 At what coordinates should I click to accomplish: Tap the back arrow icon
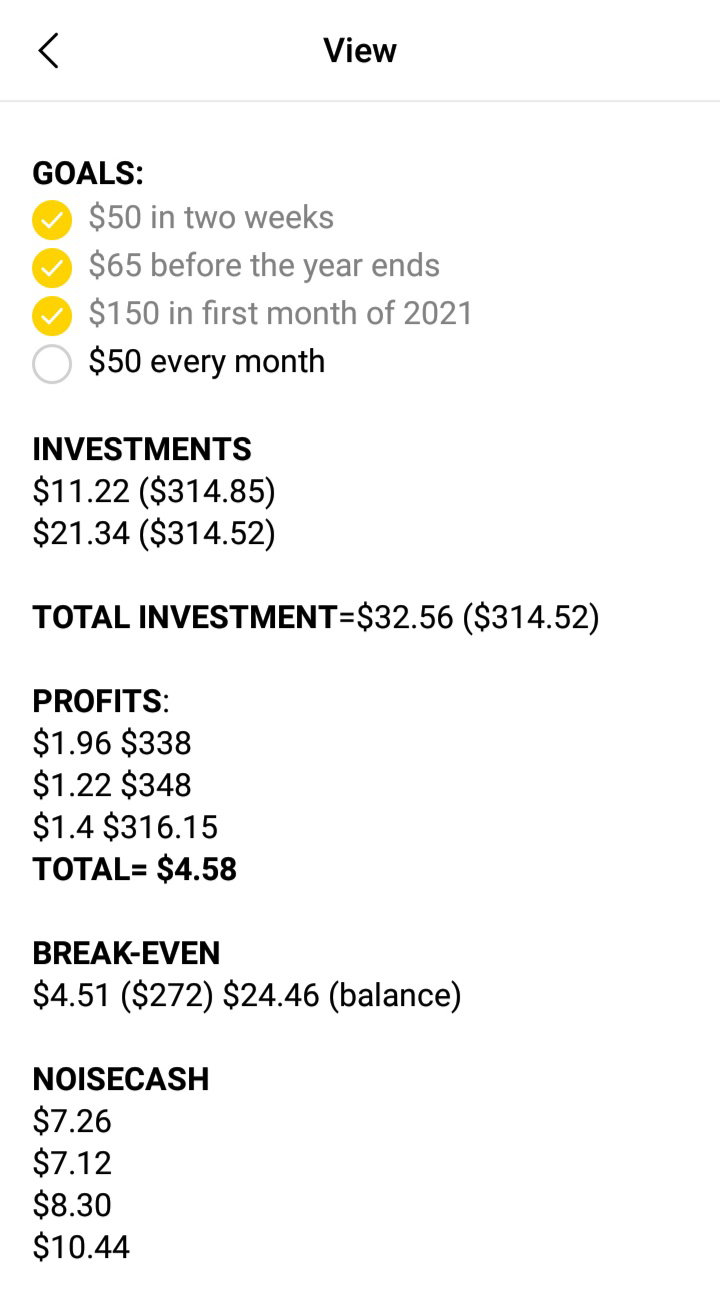tap(48, 50)
